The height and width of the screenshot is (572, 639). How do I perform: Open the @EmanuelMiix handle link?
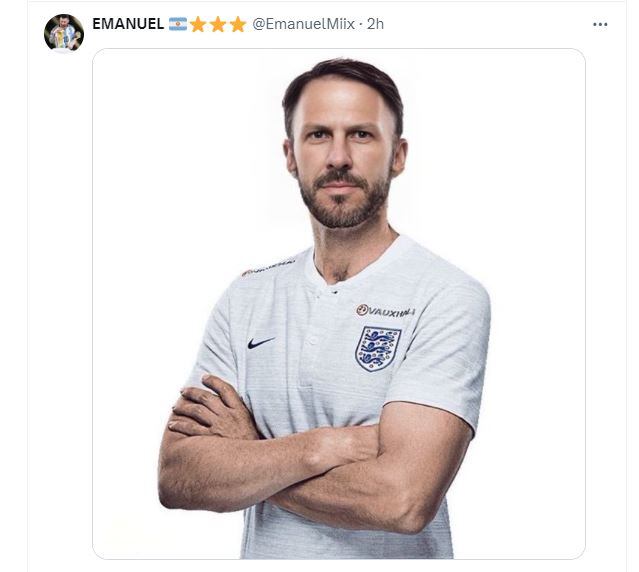(304, 24)
